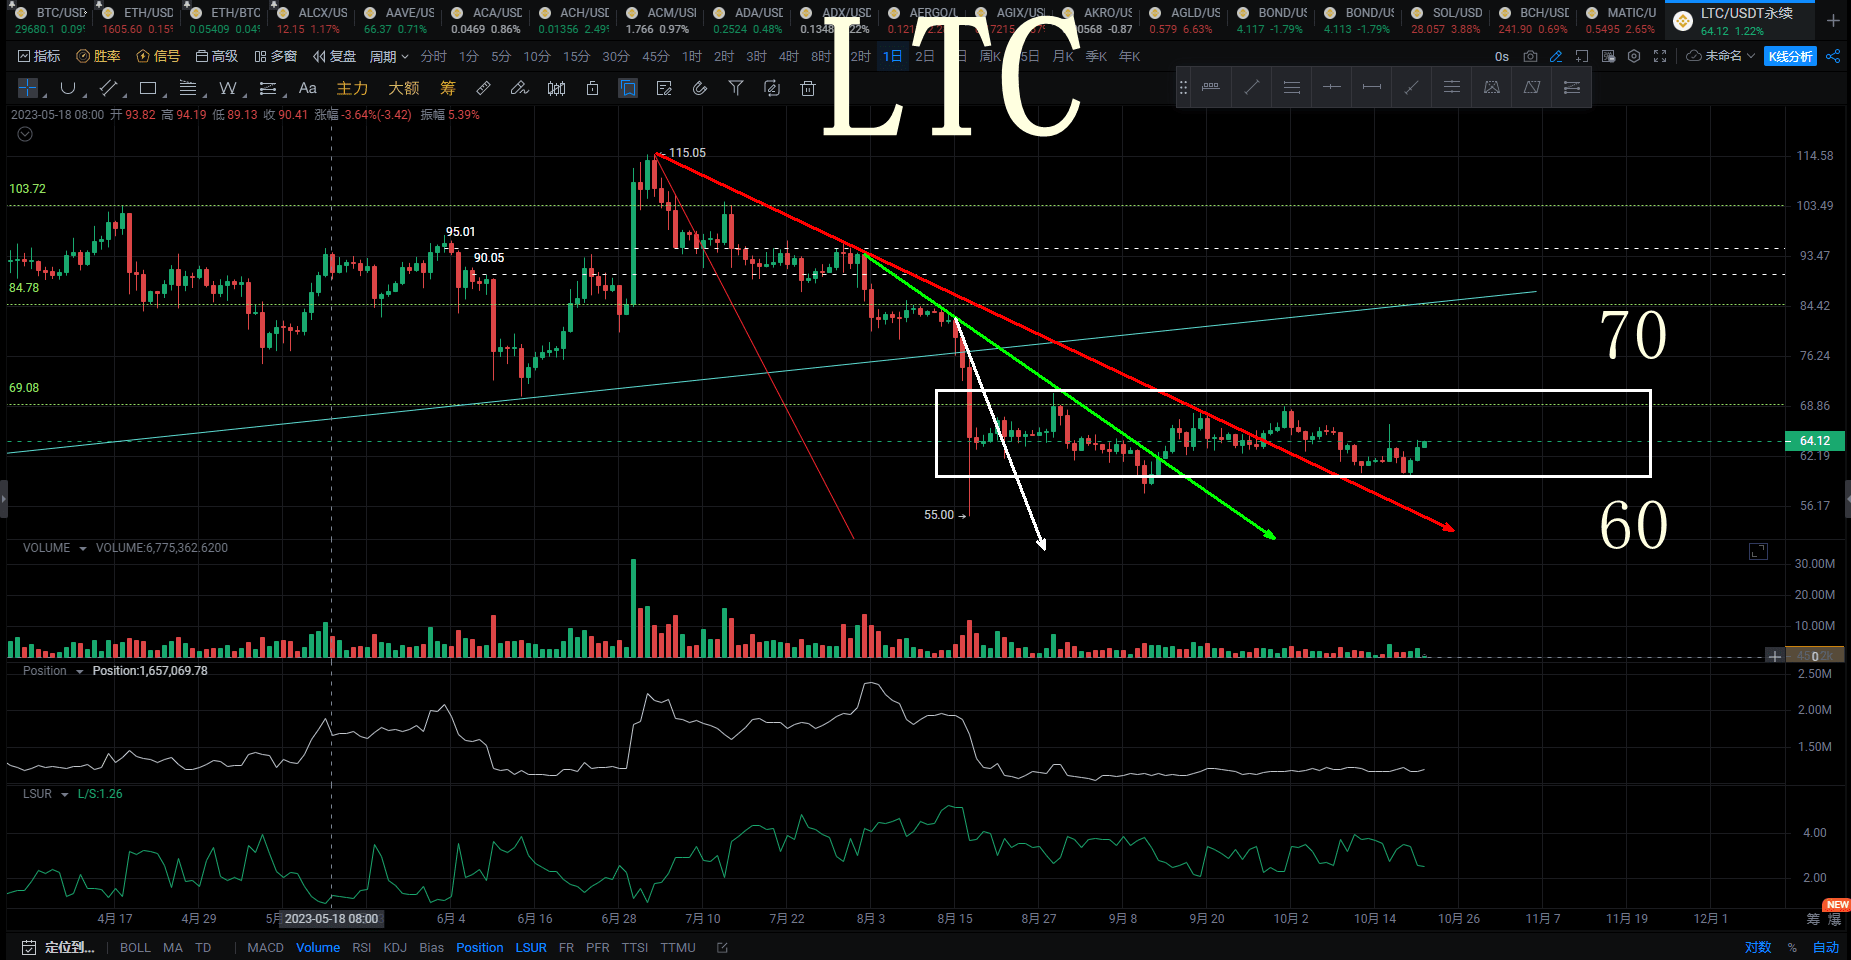Open the 未命名 layout dropdown
This screenshot has height=960, width=1851.
(x=1722, y=56)
